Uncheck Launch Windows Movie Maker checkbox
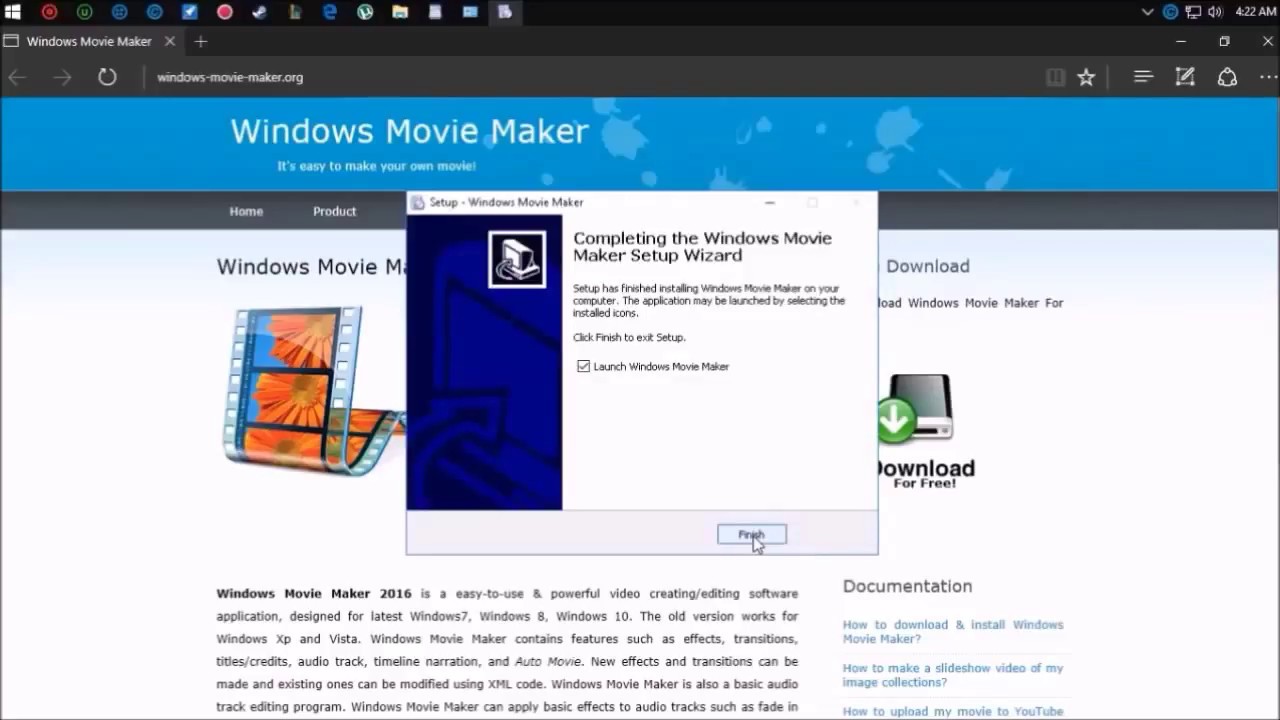 click(x=584, y=367)
